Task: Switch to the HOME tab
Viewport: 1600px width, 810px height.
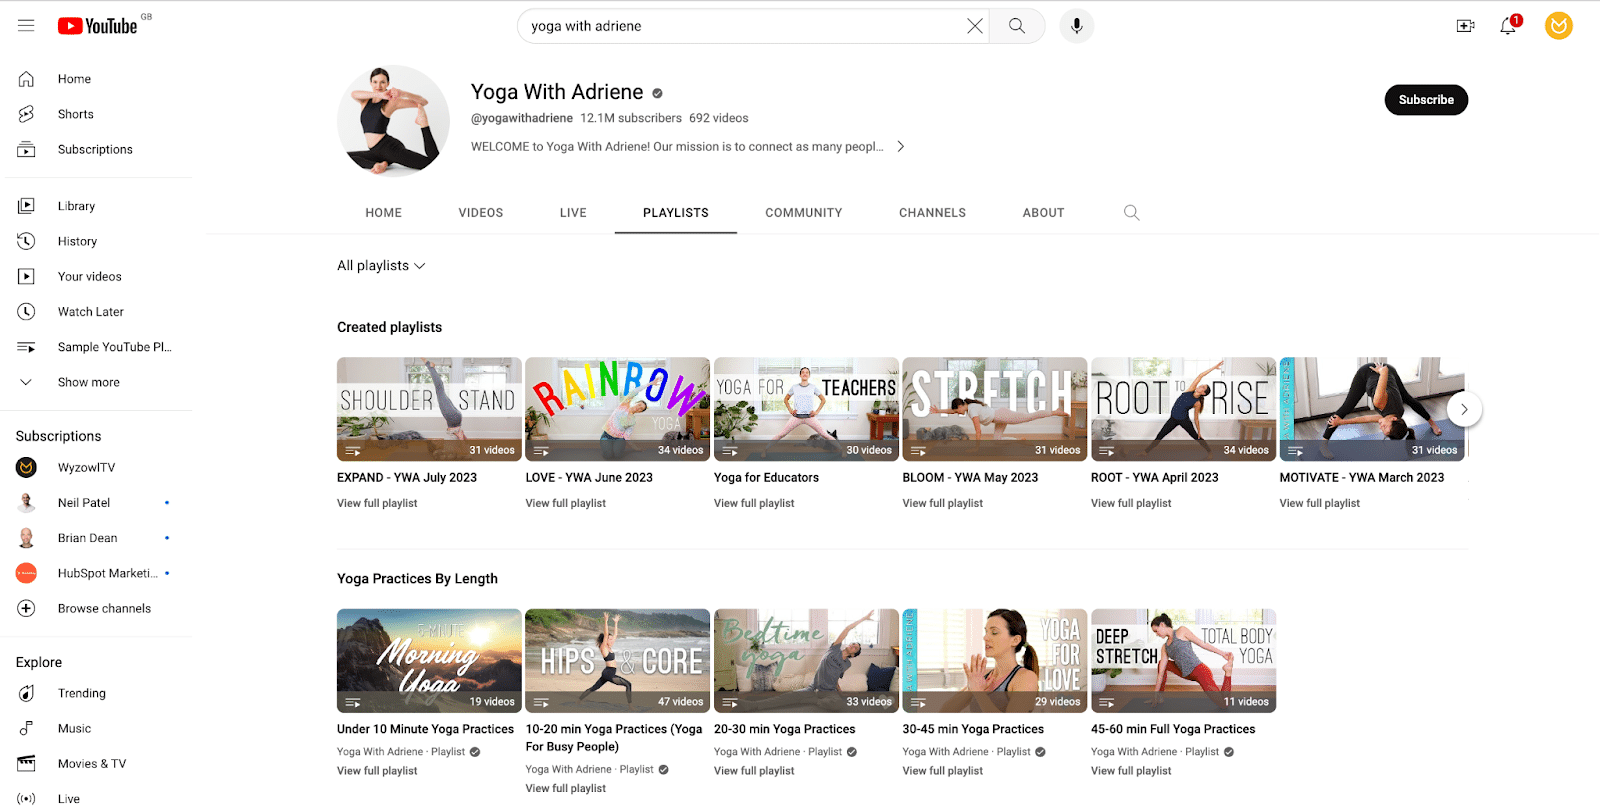Action: click(383, 213)
